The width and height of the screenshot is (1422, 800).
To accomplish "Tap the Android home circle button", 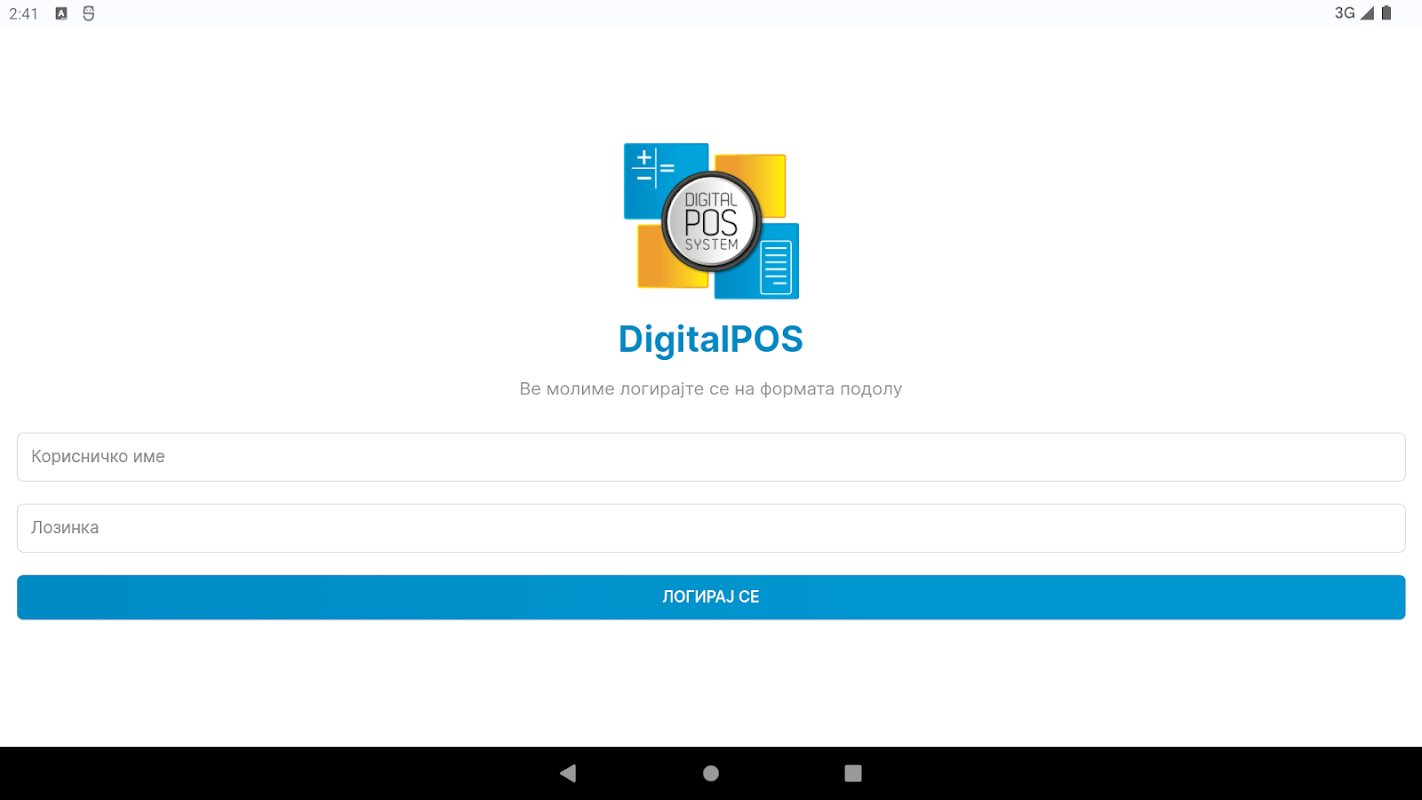I will point(711,773).
